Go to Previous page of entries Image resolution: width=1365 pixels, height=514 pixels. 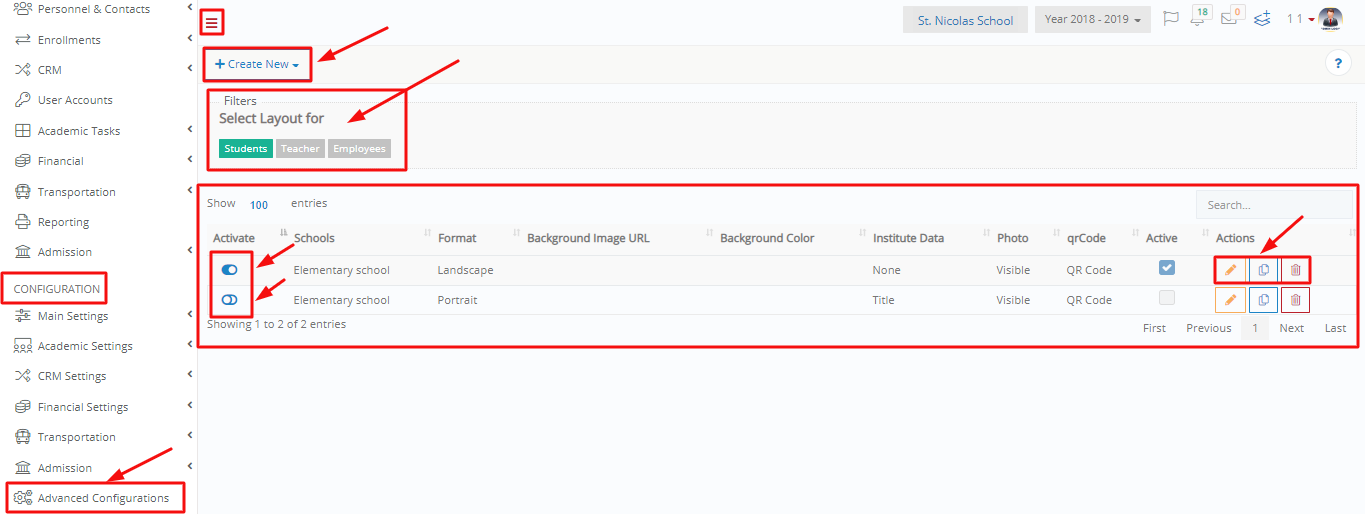[x=1208, y=328]
